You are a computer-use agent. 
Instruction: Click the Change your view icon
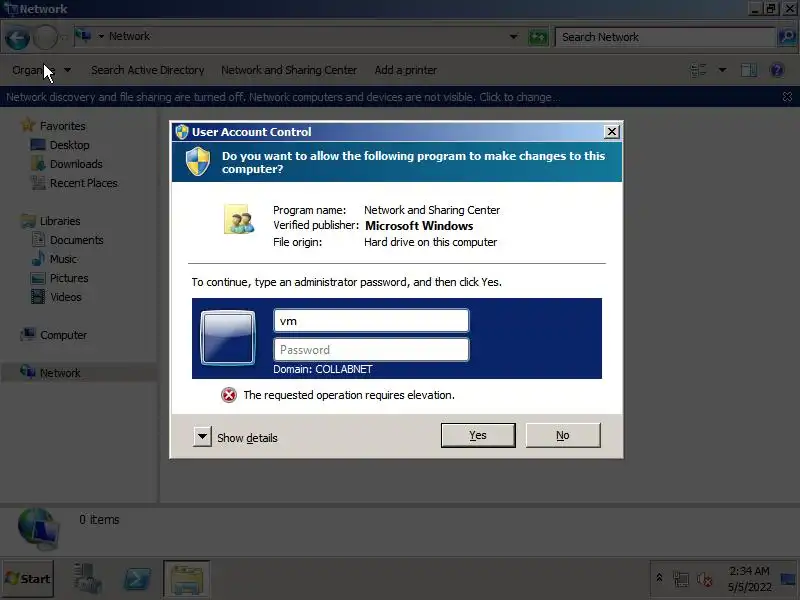tap(698, 70)
